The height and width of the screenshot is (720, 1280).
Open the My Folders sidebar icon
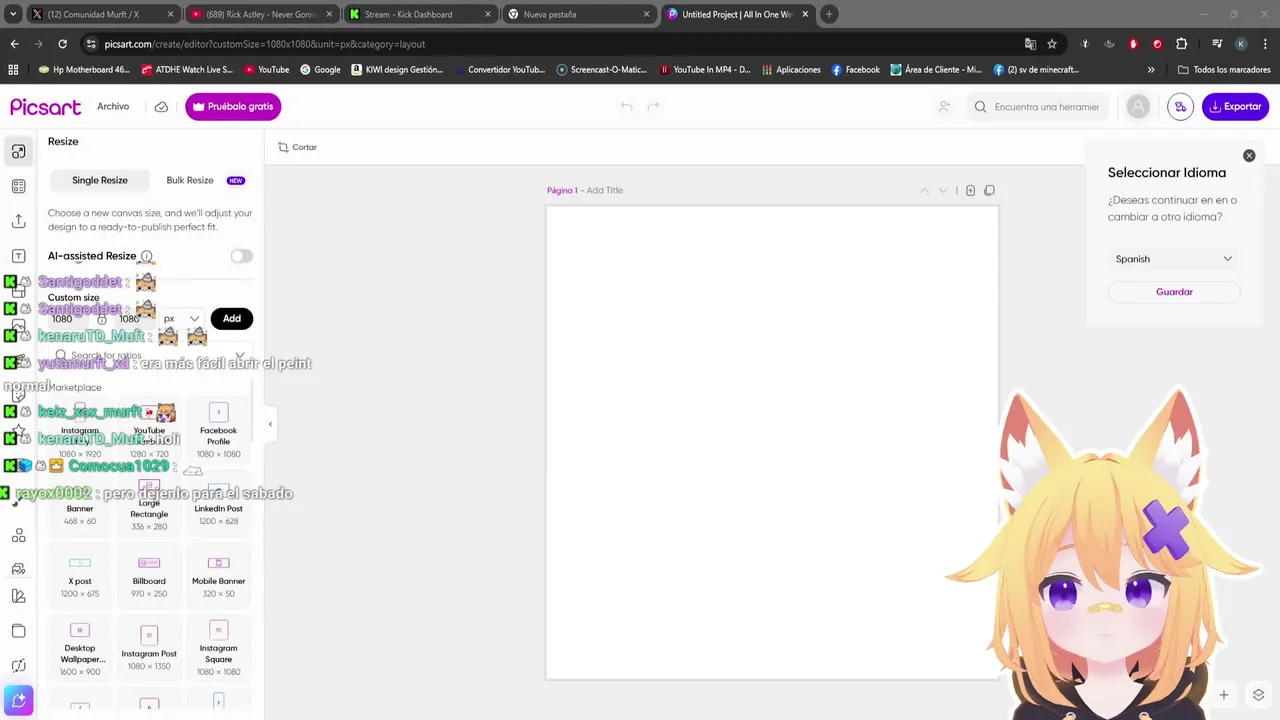18,631
